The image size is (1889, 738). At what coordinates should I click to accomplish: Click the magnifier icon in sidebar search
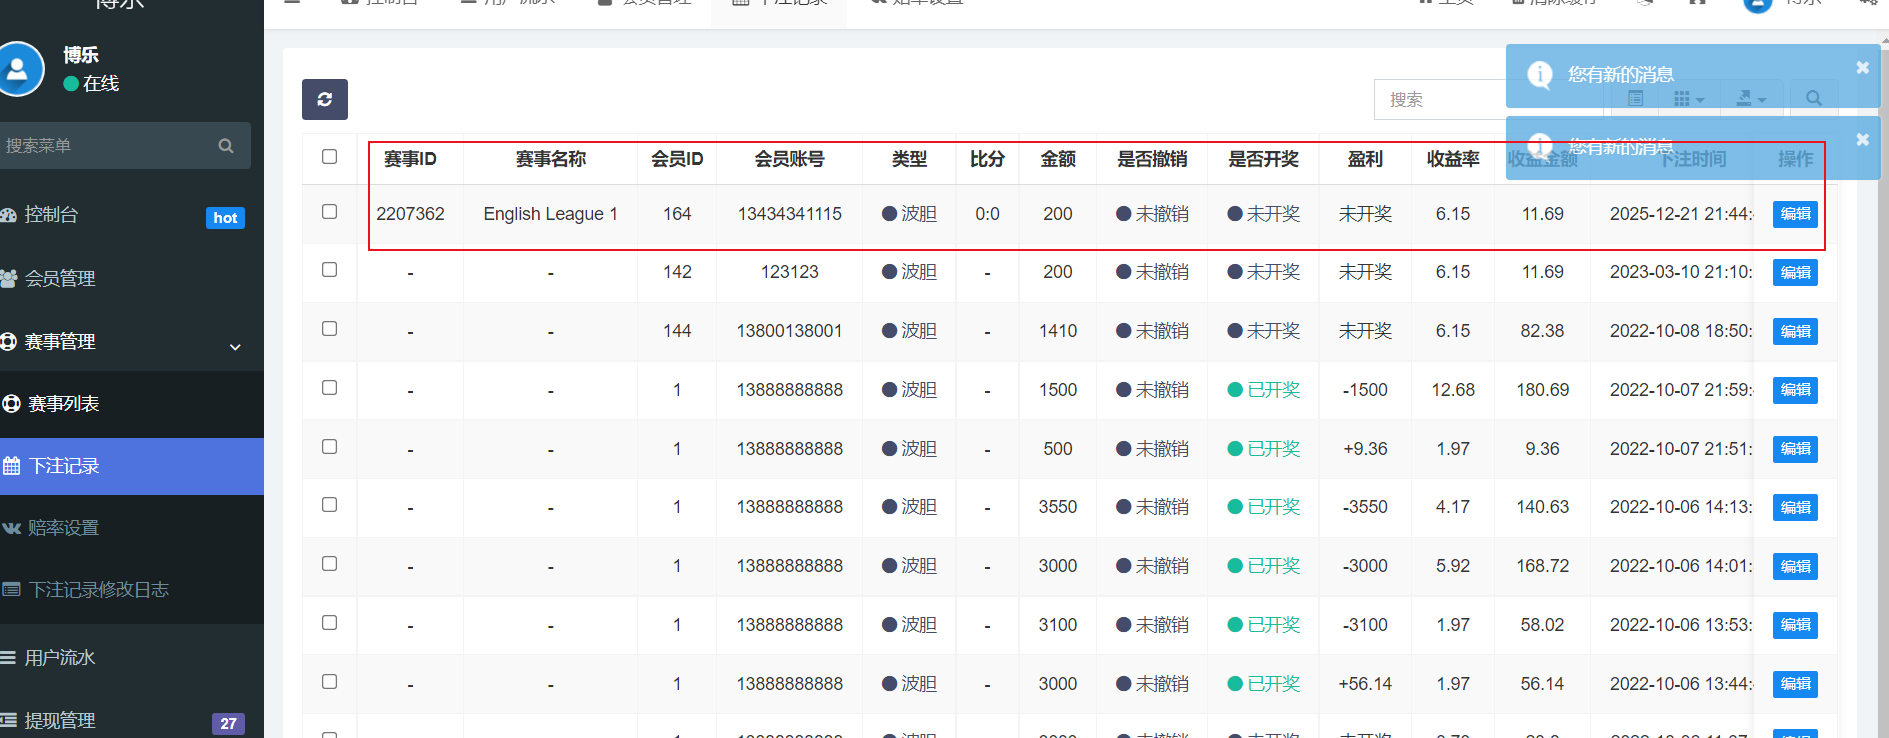226,146
